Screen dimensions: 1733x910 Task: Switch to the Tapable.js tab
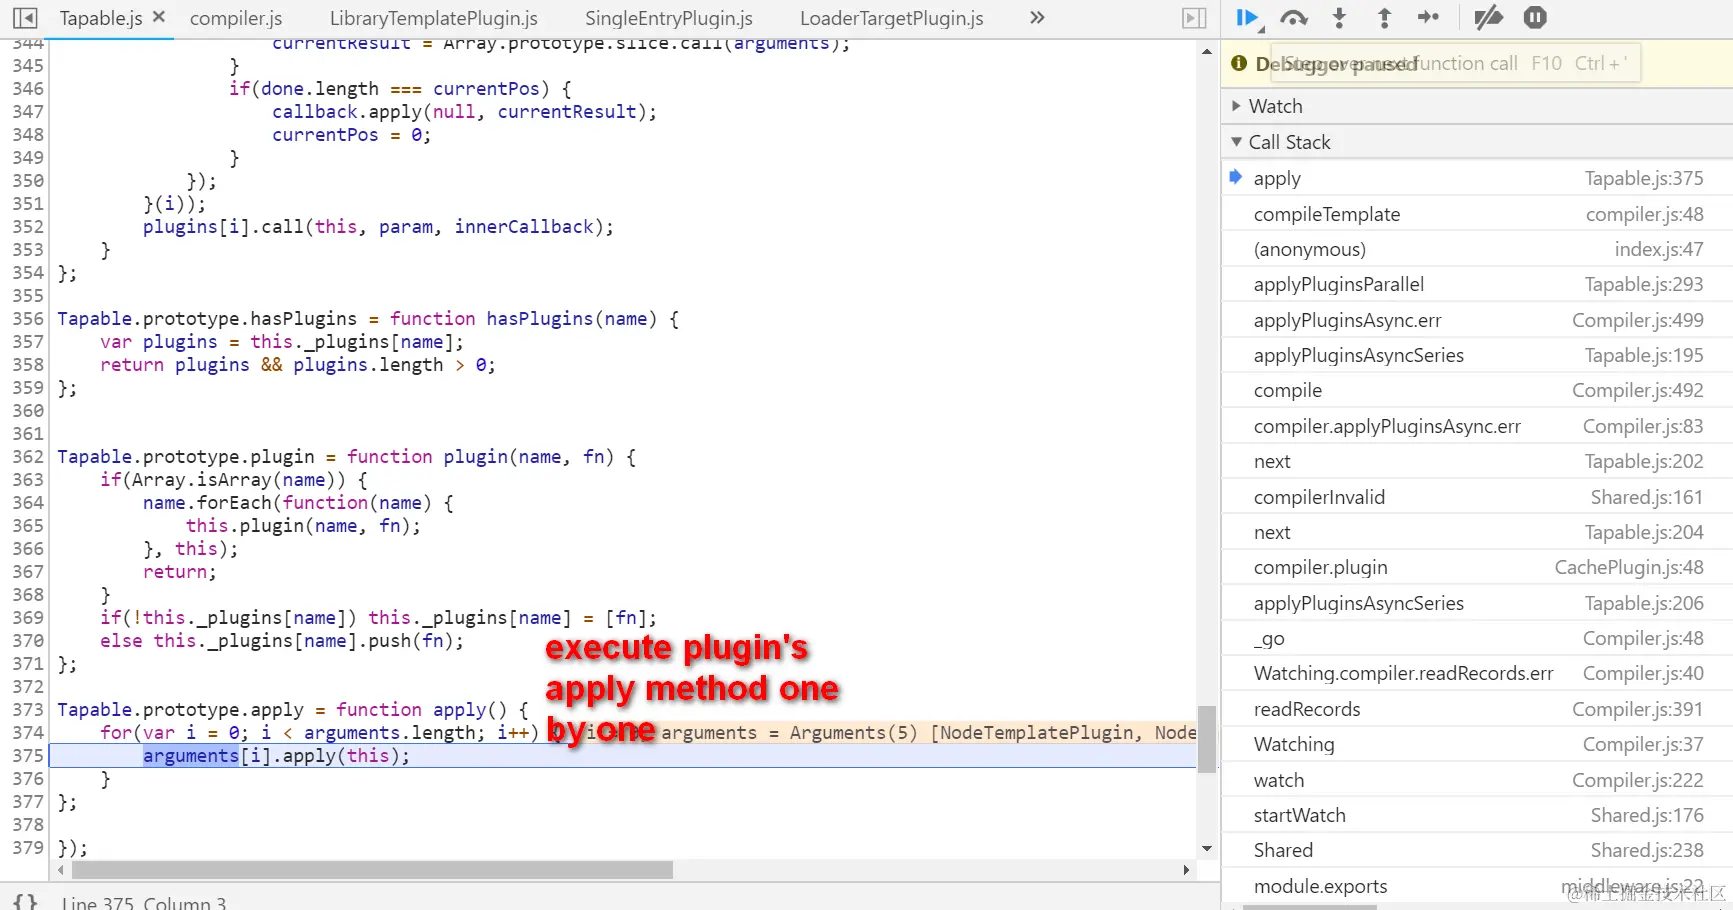click(x=101, y=18)
